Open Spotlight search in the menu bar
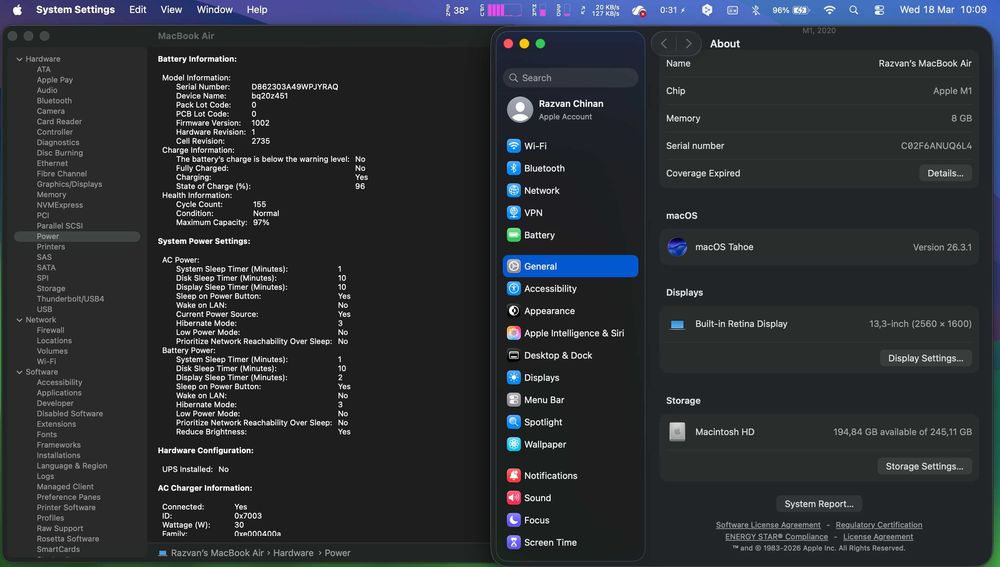Image resolution: width=1000 pixels, height=567 pixels. tap(853, 10)
